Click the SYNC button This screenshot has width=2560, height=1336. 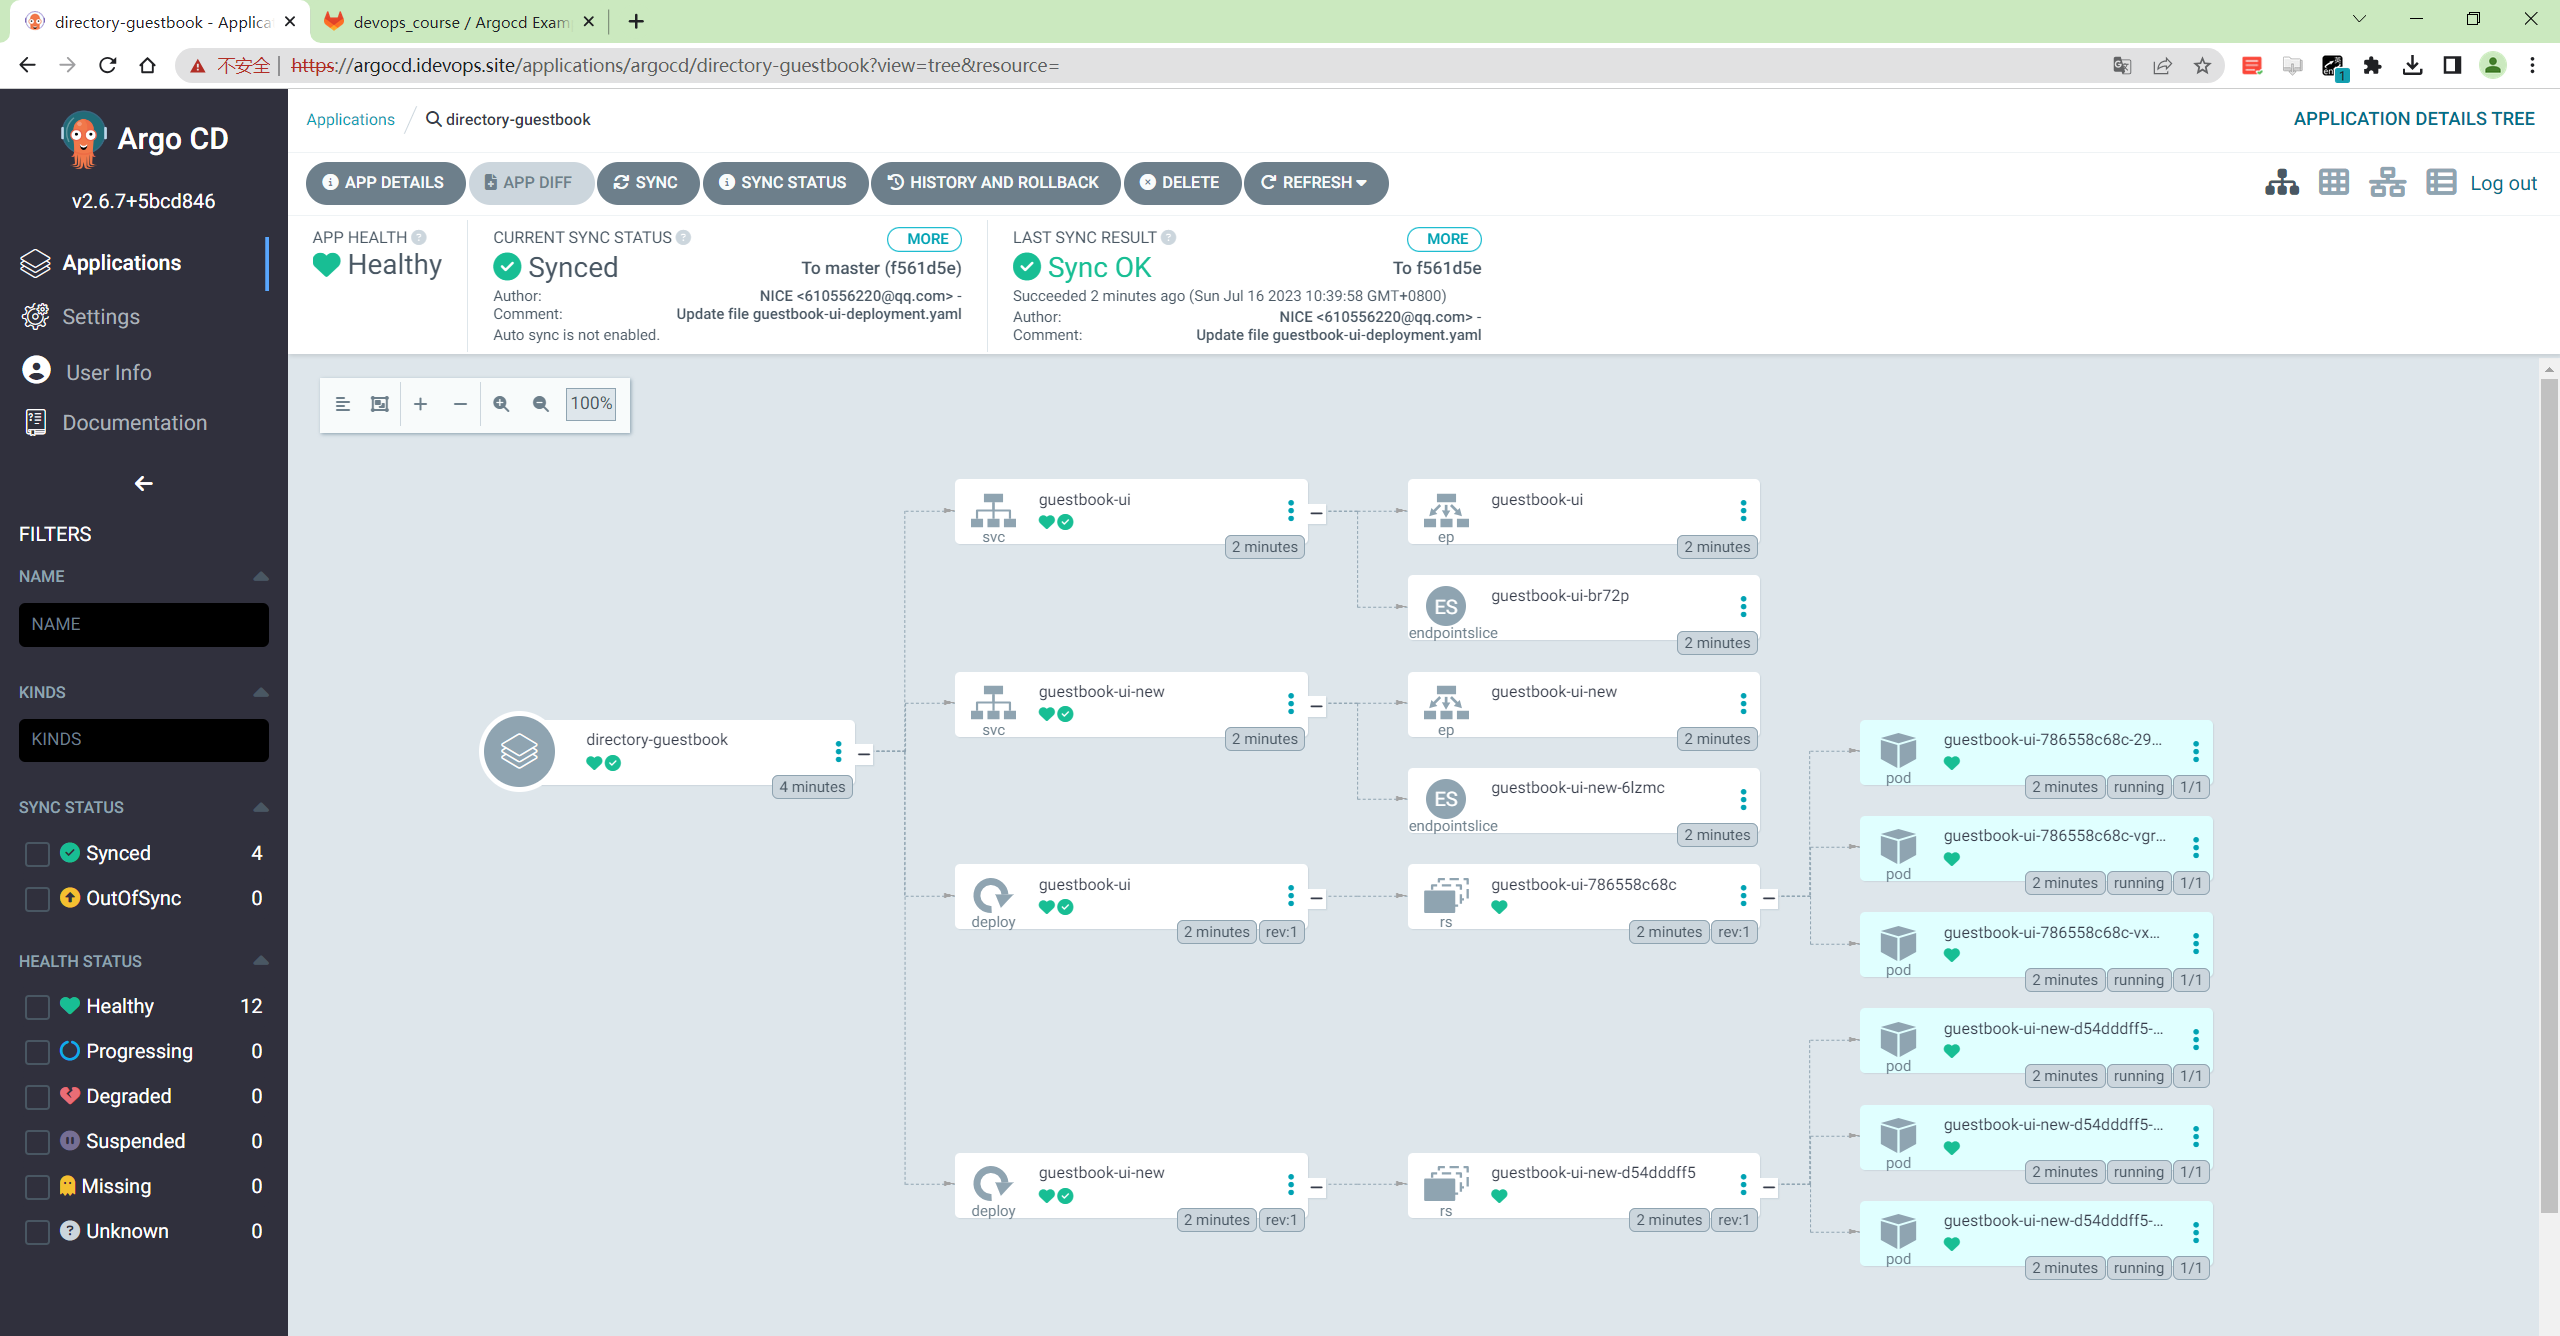click(646, 183)
